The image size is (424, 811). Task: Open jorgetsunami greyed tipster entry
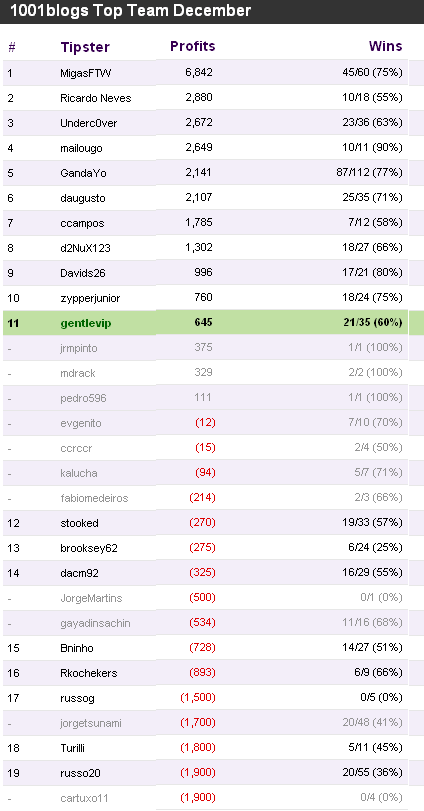tap(90, 723)
